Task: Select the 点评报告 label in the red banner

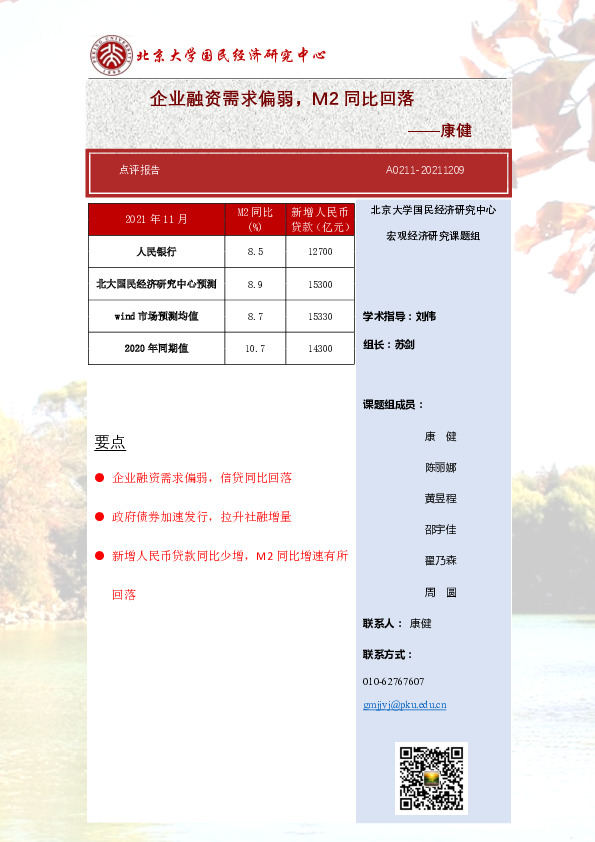Action: coord(139,170)
